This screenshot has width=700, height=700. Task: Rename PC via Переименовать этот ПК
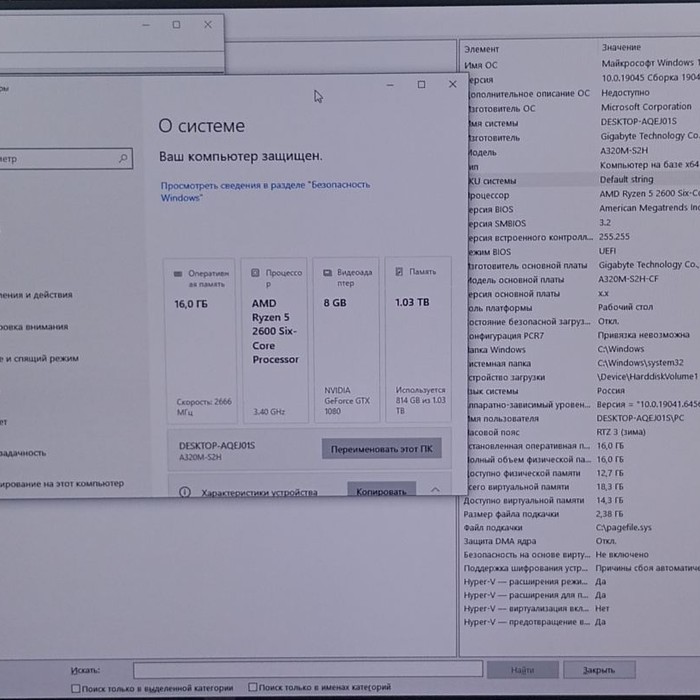tap(382, 449)
